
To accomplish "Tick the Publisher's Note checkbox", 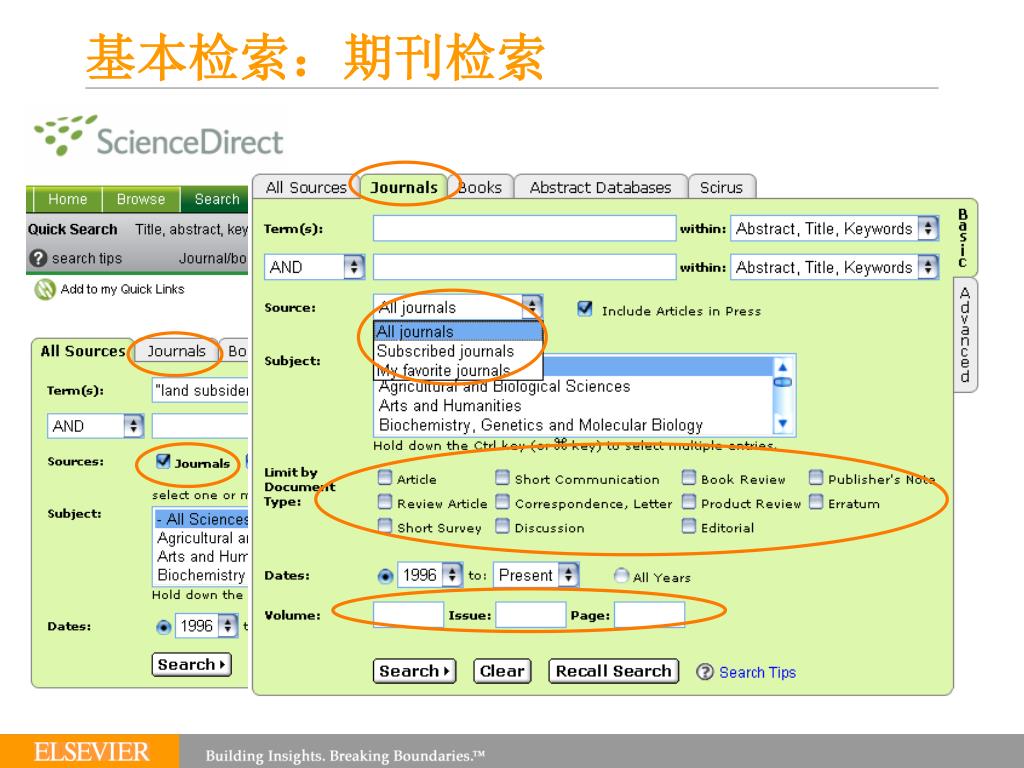I will click(x=816, y=477).
